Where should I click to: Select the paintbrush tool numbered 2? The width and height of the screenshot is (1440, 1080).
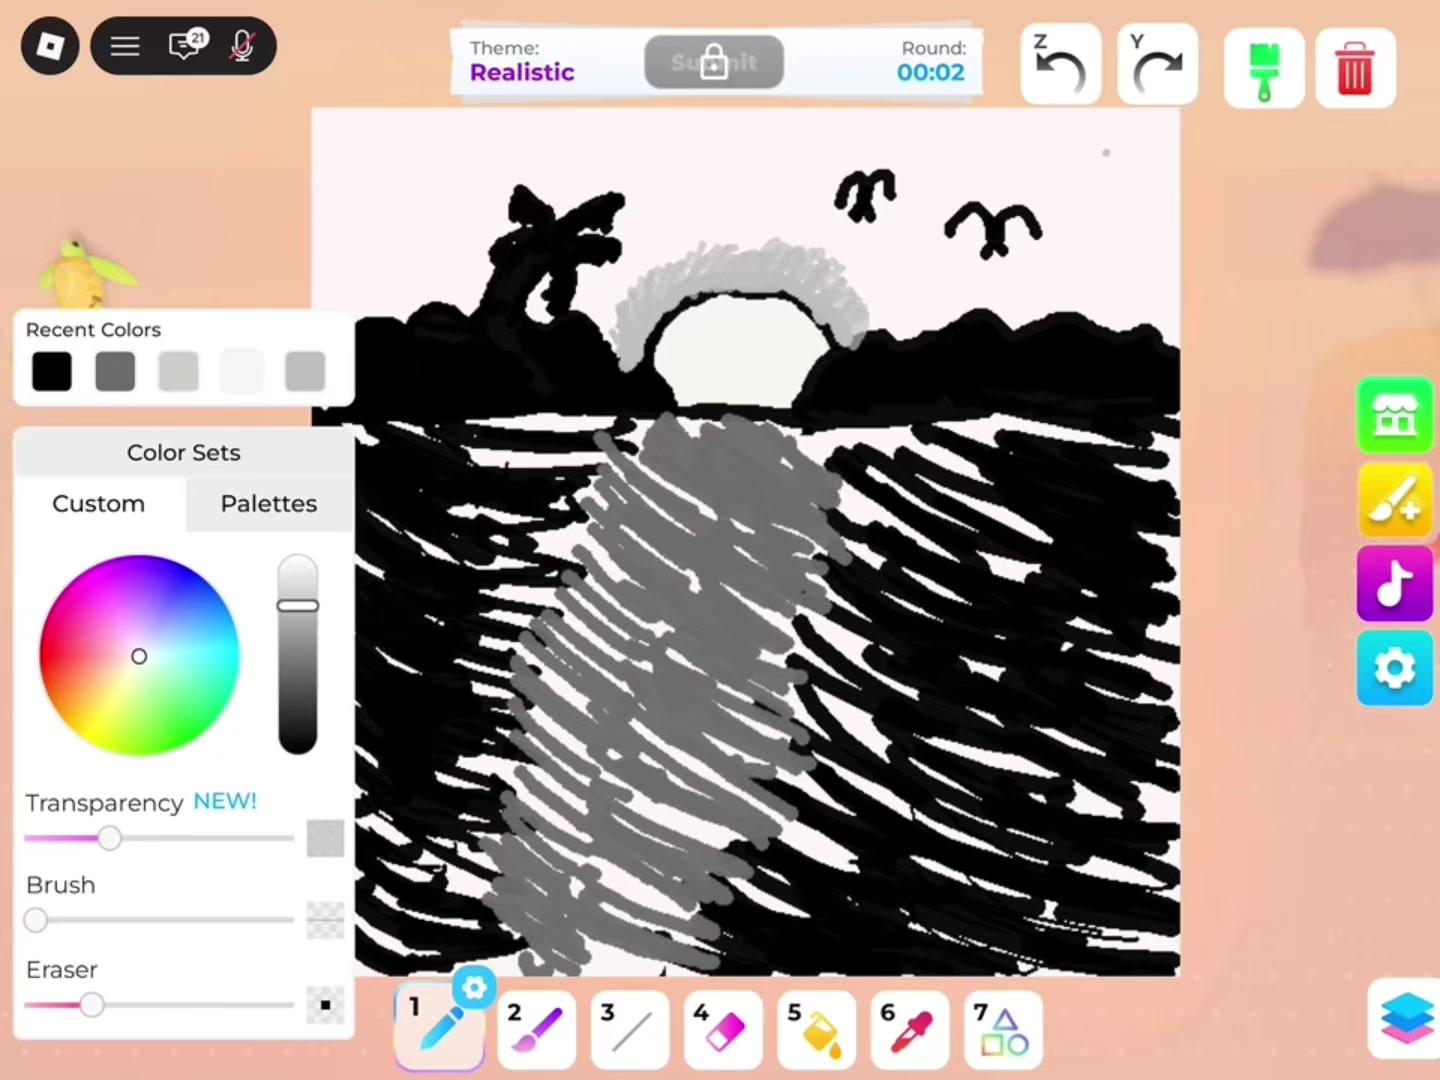[x=536, y=1030]
